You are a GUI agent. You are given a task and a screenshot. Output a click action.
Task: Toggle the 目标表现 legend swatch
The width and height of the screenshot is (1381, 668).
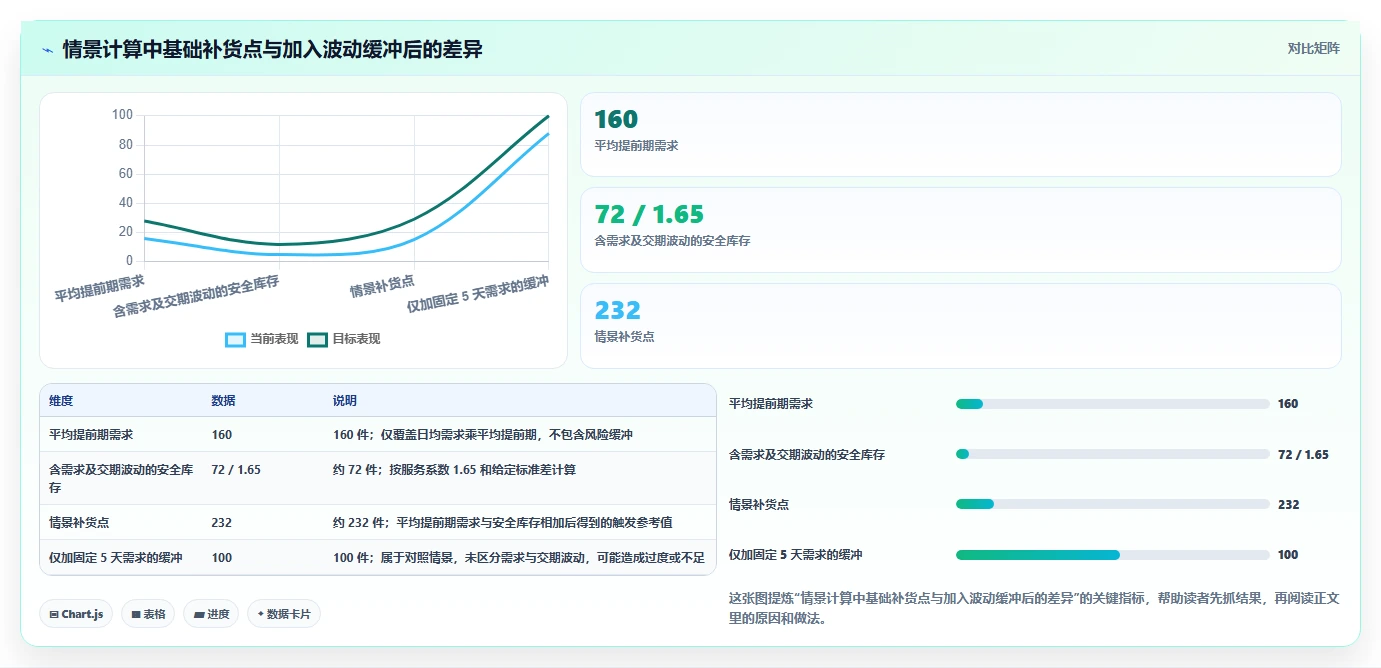click(317, 339)
